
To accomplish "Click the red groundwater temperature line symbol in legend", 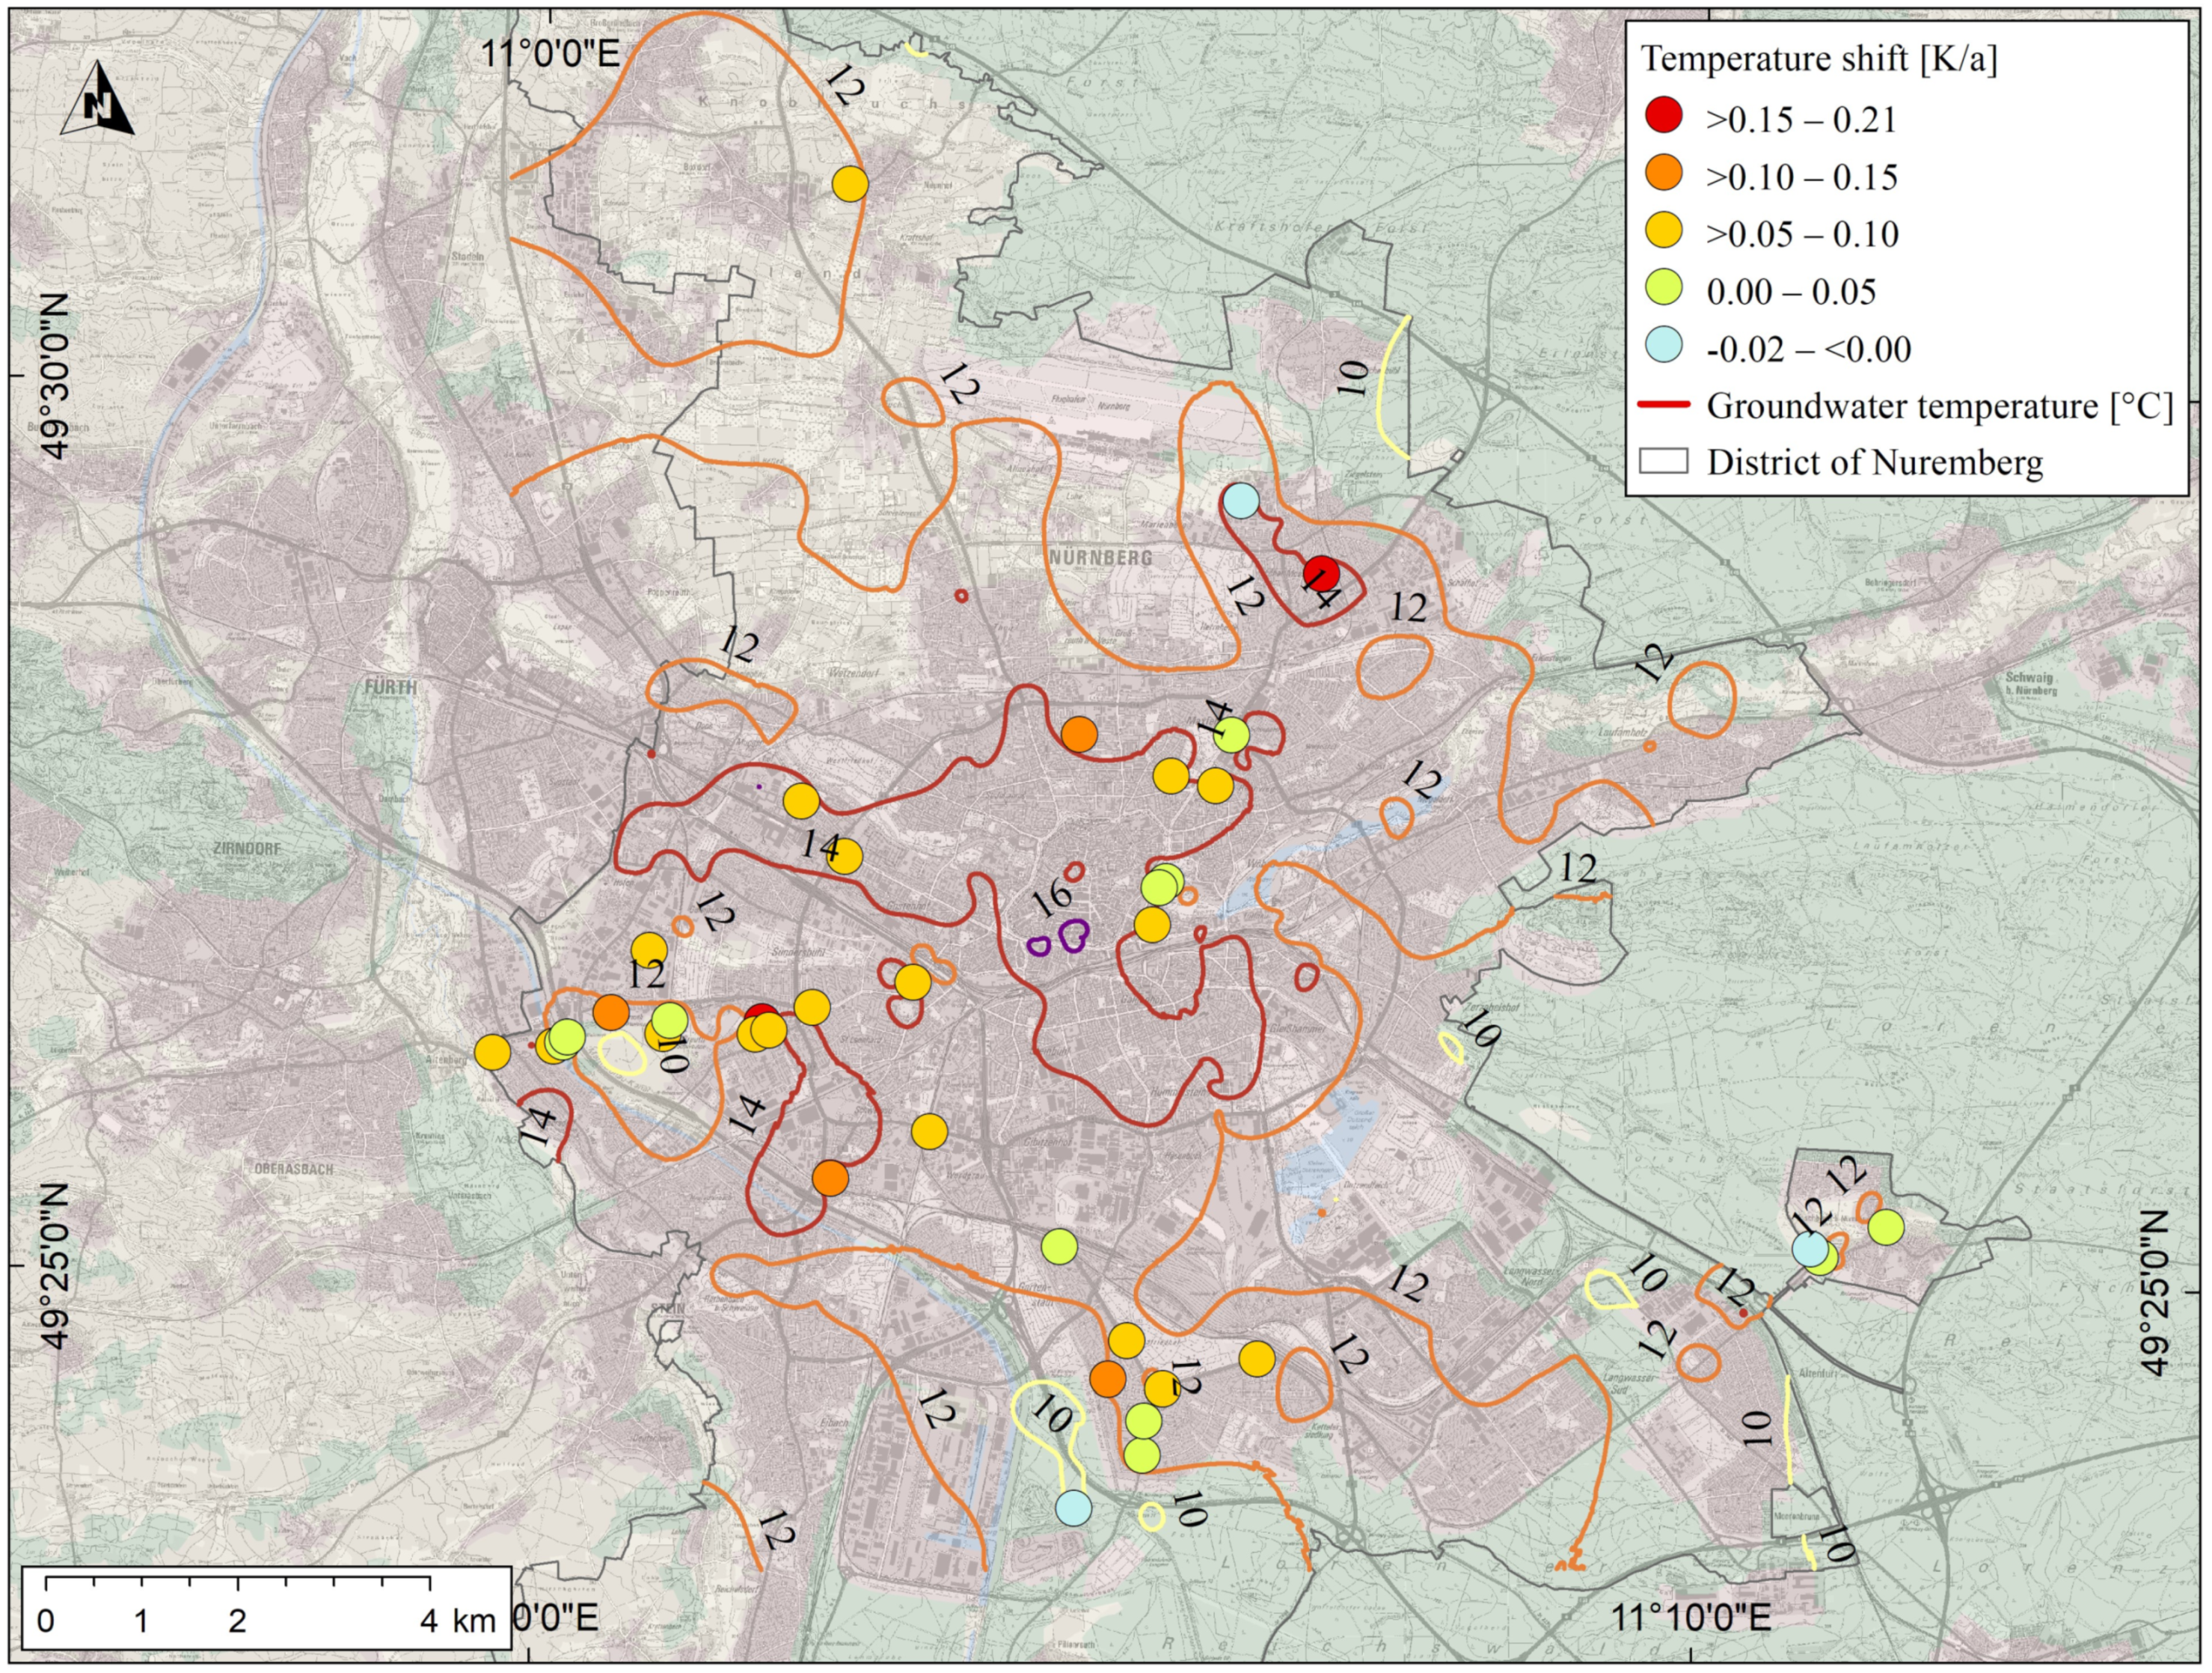I will pyautogui.click(x=1664, y=405).
